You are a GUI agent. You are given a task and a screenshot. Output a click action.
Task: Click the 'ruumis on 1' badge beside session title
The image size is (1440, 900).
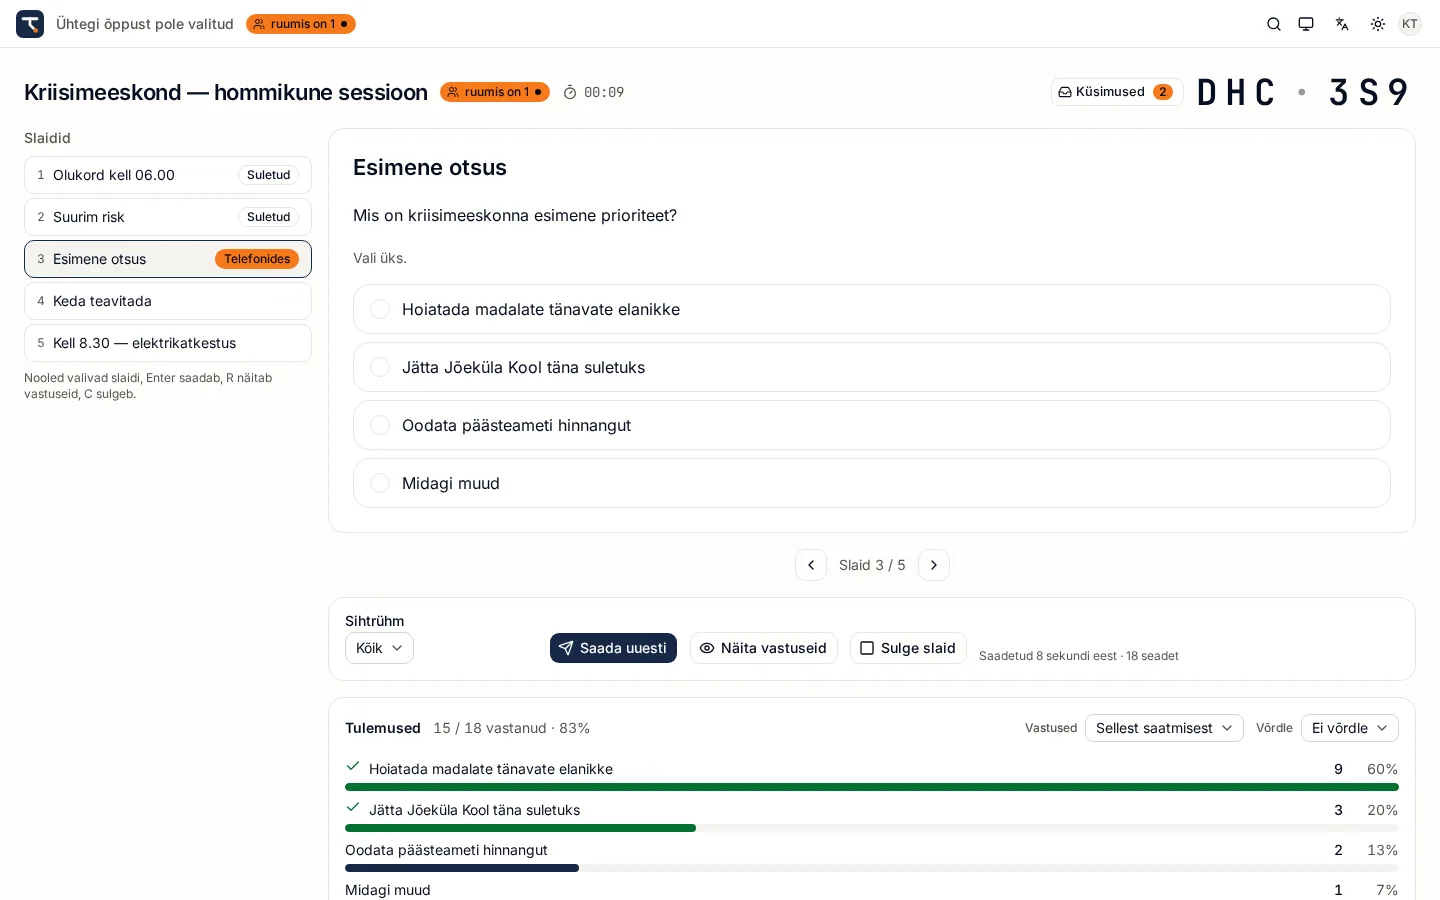click(495, 92)
